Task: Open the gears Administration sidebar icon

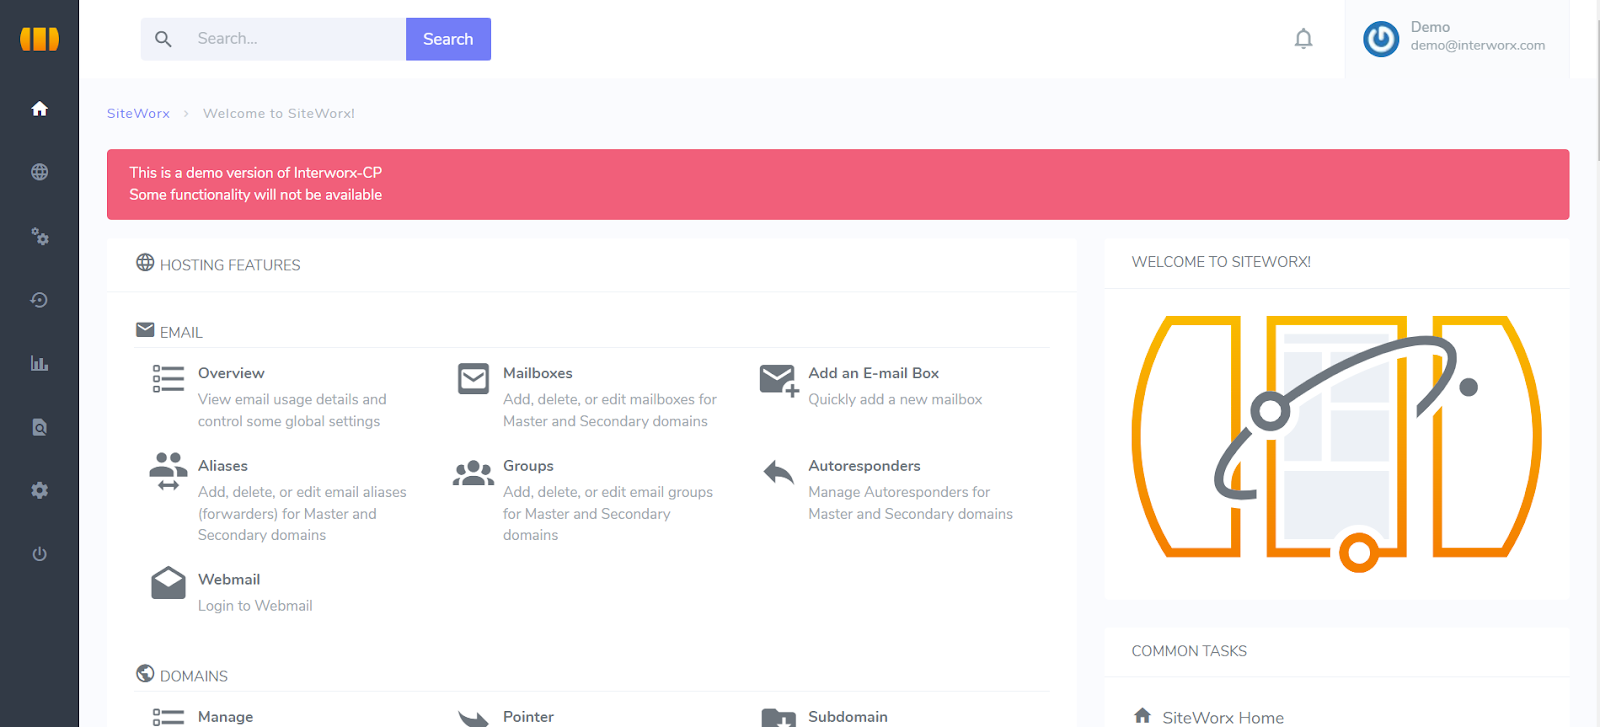Action: point(39,236)
